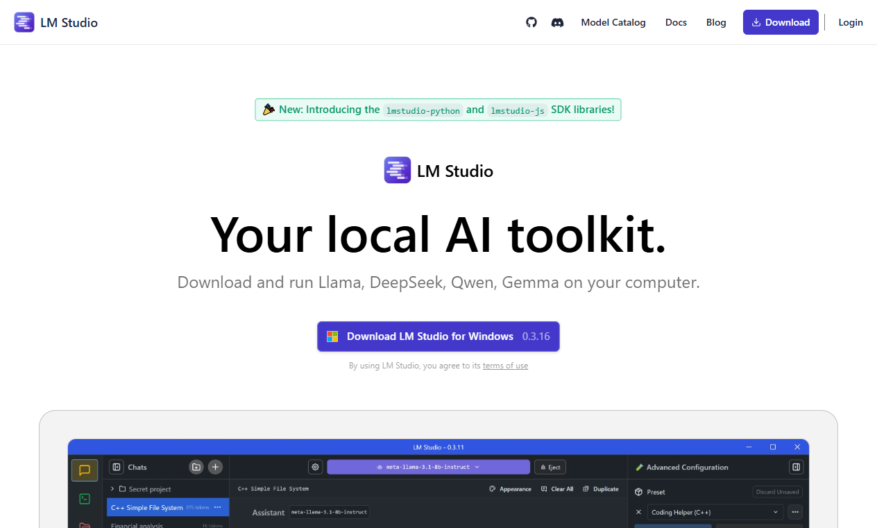Click the Advanced Configuration heading

click(x=687, y=467)
